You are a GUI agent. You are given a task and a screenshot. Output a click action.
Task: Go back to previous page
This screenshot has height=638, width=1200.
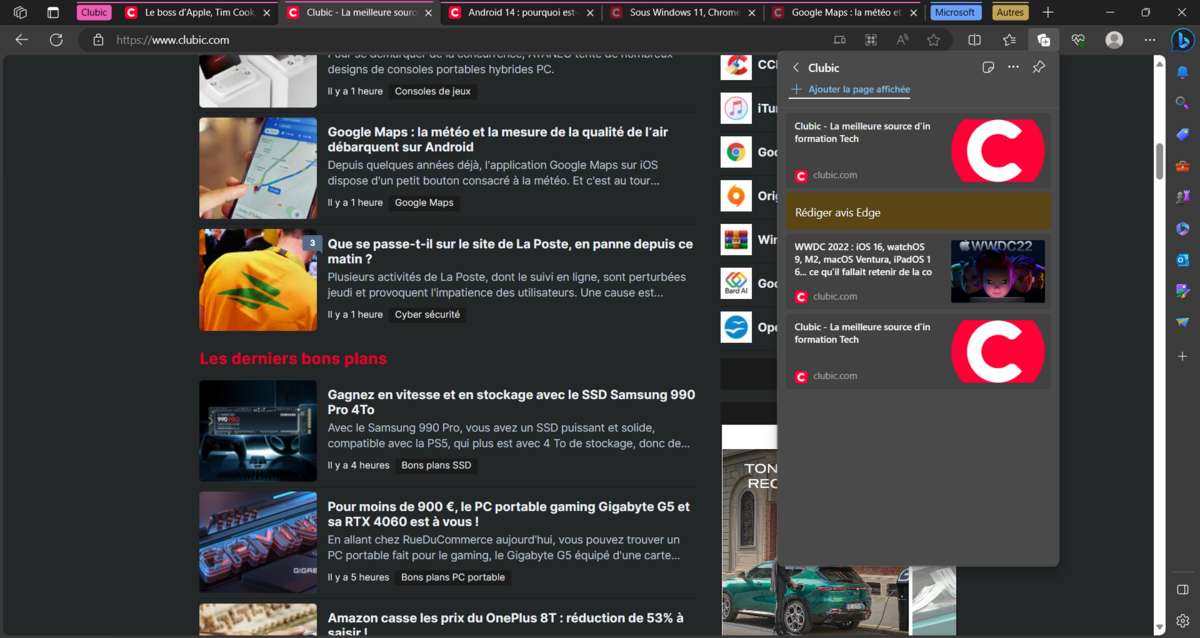point(22,40)
